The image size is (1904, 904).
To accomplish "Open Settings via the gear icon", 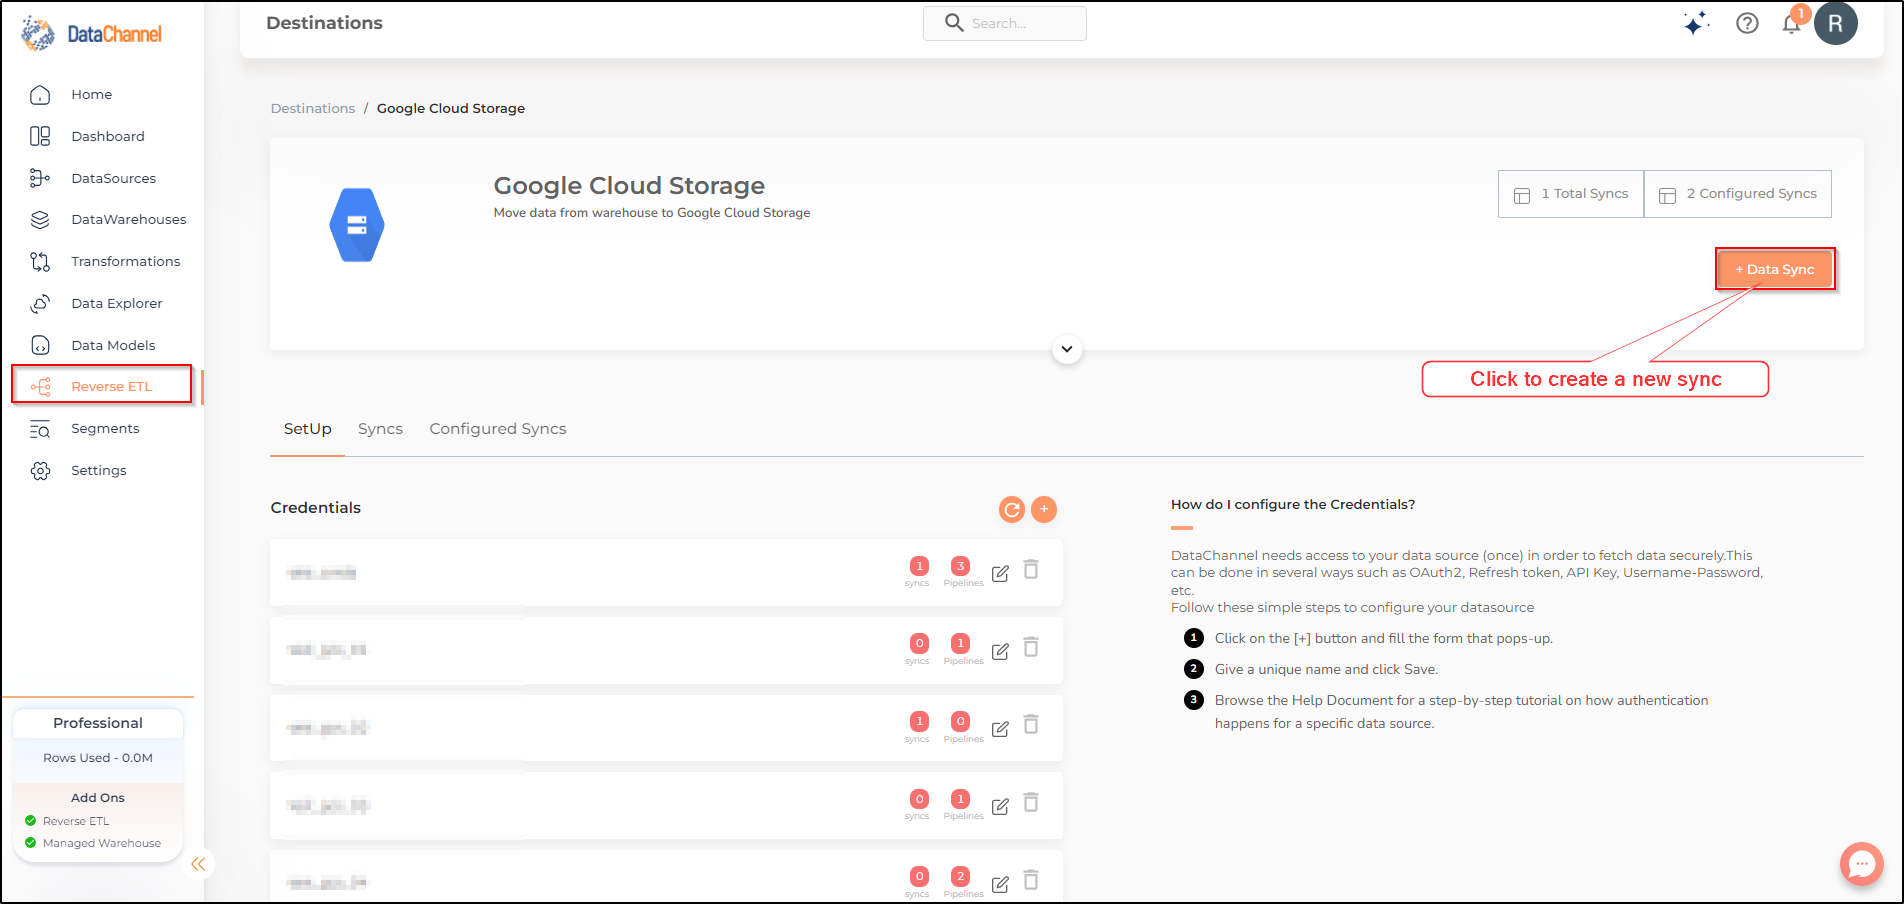I will [40, 471].
